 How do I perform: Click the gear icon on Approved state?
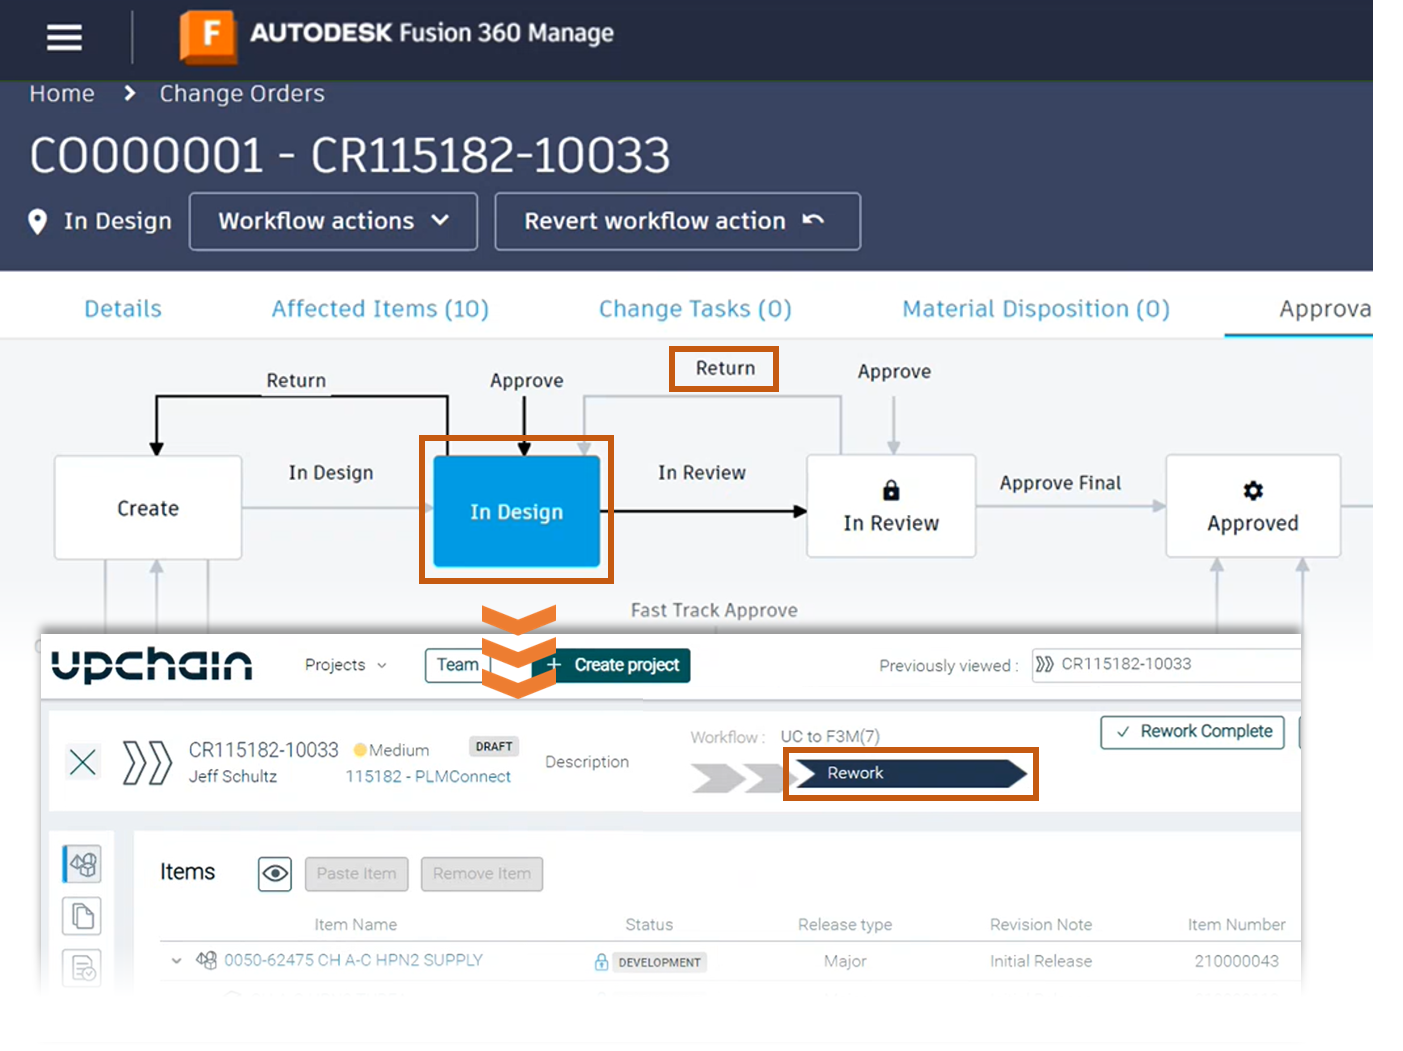pos(1251,489)
